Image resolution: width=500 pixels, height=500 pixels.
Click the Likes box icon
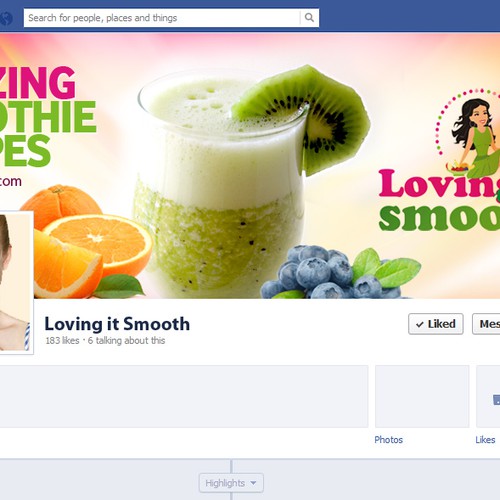point(496,400)
